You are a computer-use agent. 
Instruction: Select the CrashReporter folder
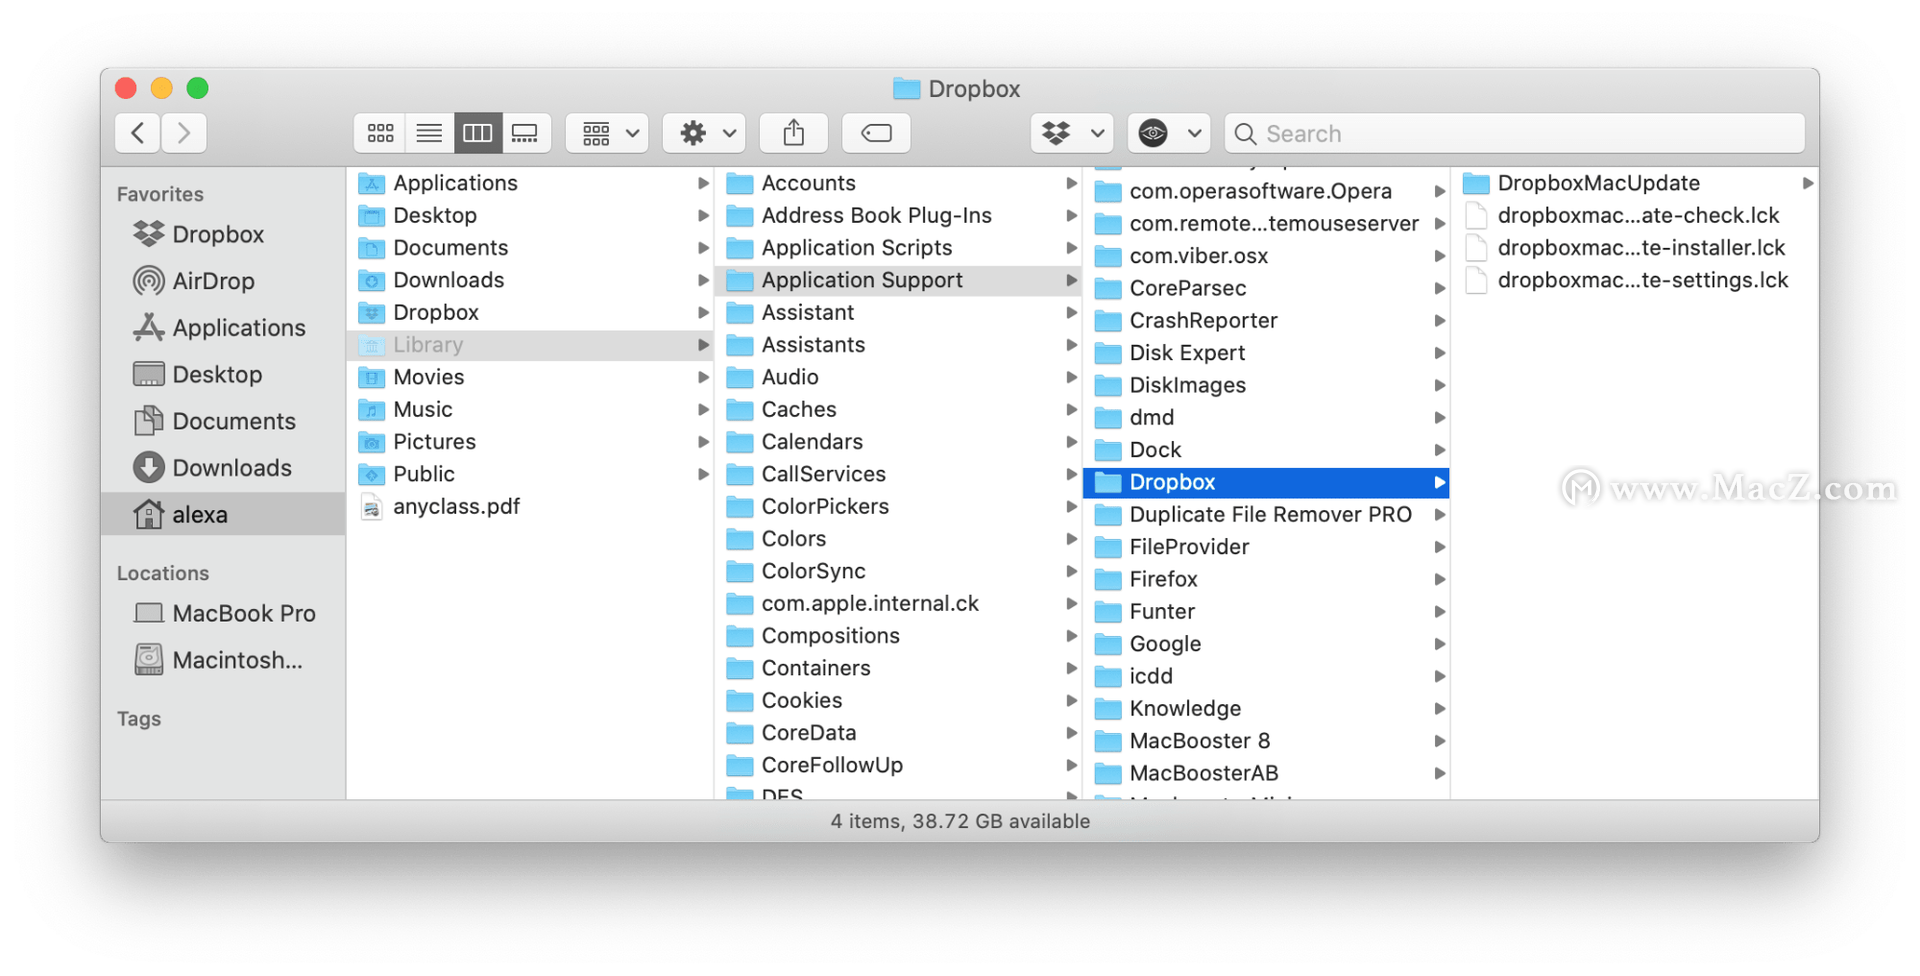pos(1267,320)
